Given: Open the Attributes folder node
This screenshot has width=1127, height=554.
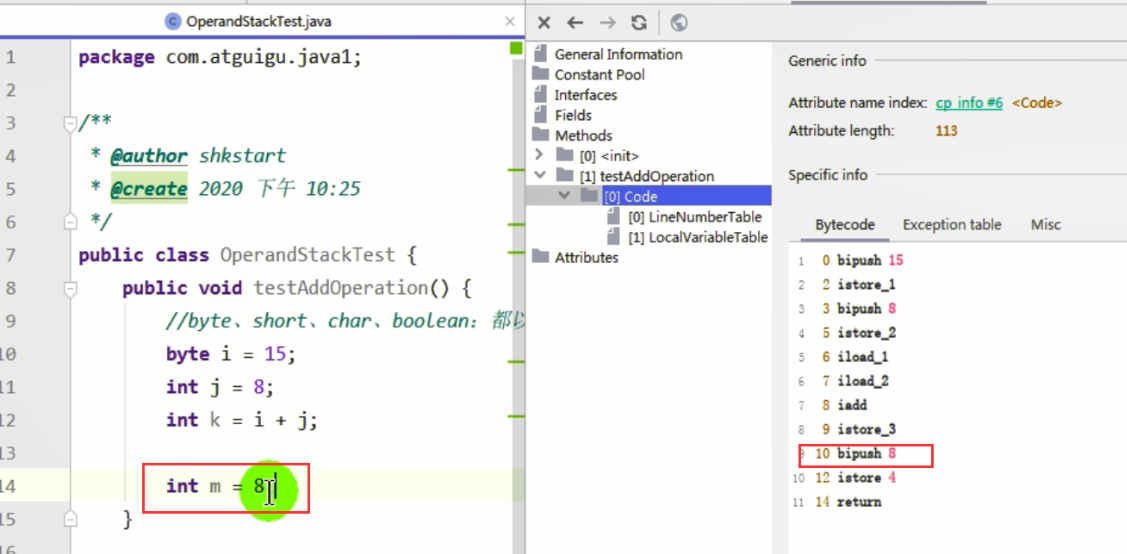Looking at the screenshot, I should point(586,257).
